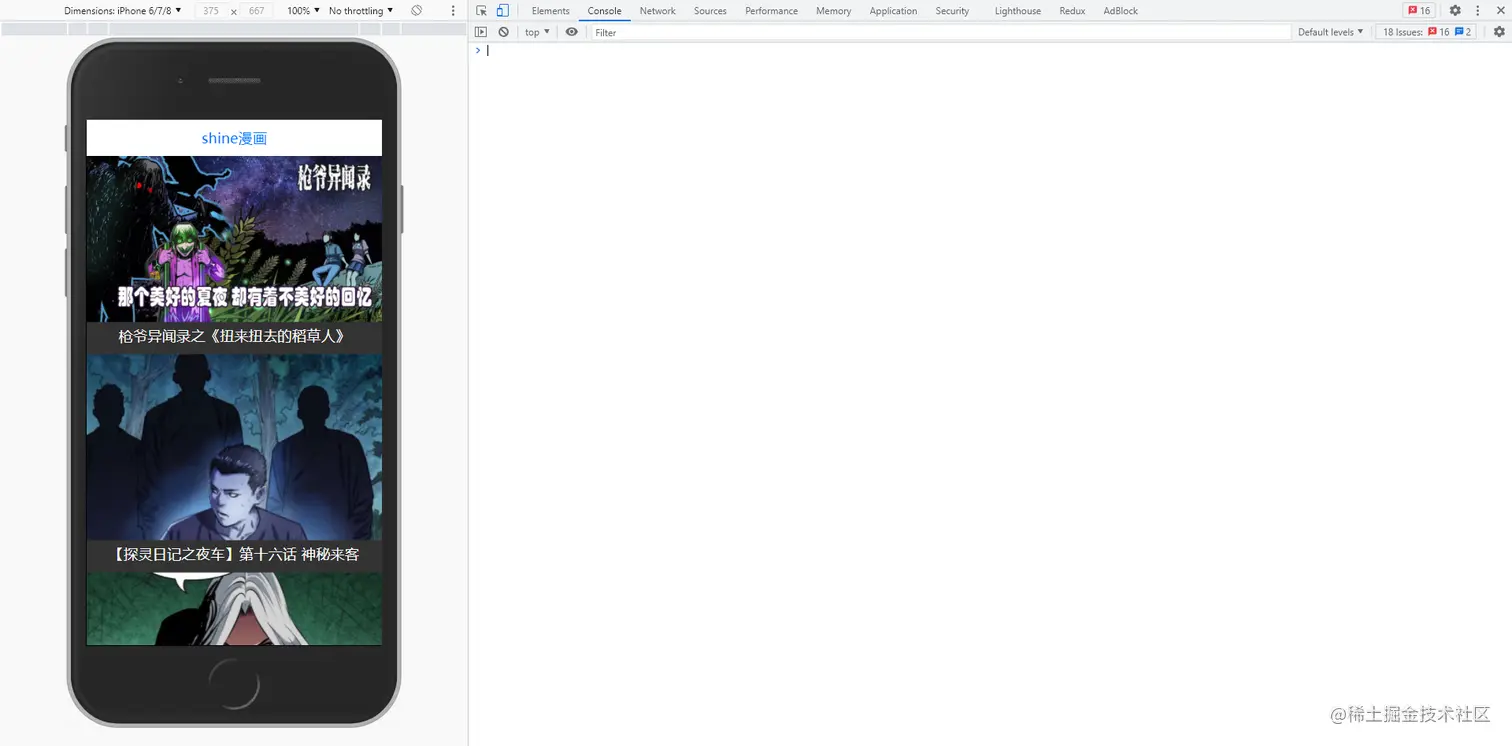Click the title 【探灵日记之夜车】第十六话 神秘来客

234,554
